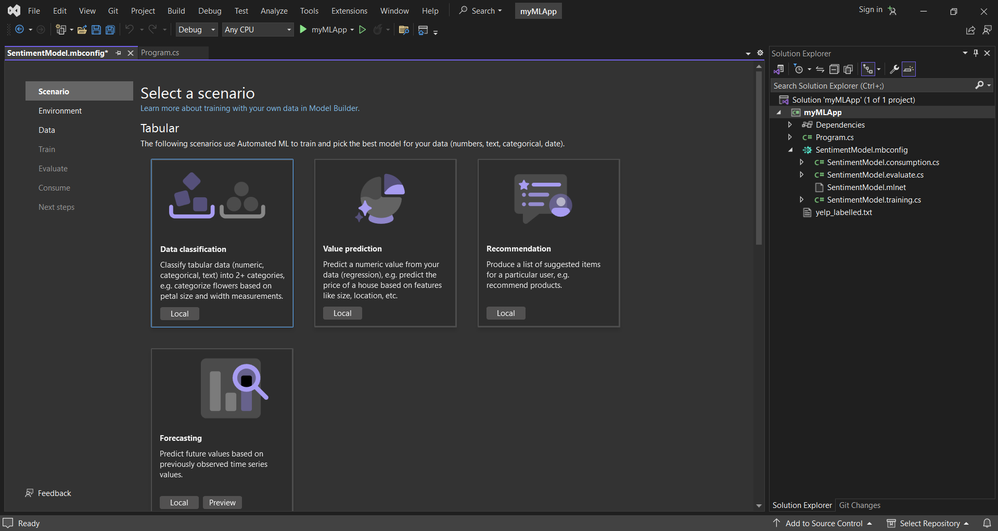
Task: Click the notifications bell in status bar
Action: coord(987,523)
